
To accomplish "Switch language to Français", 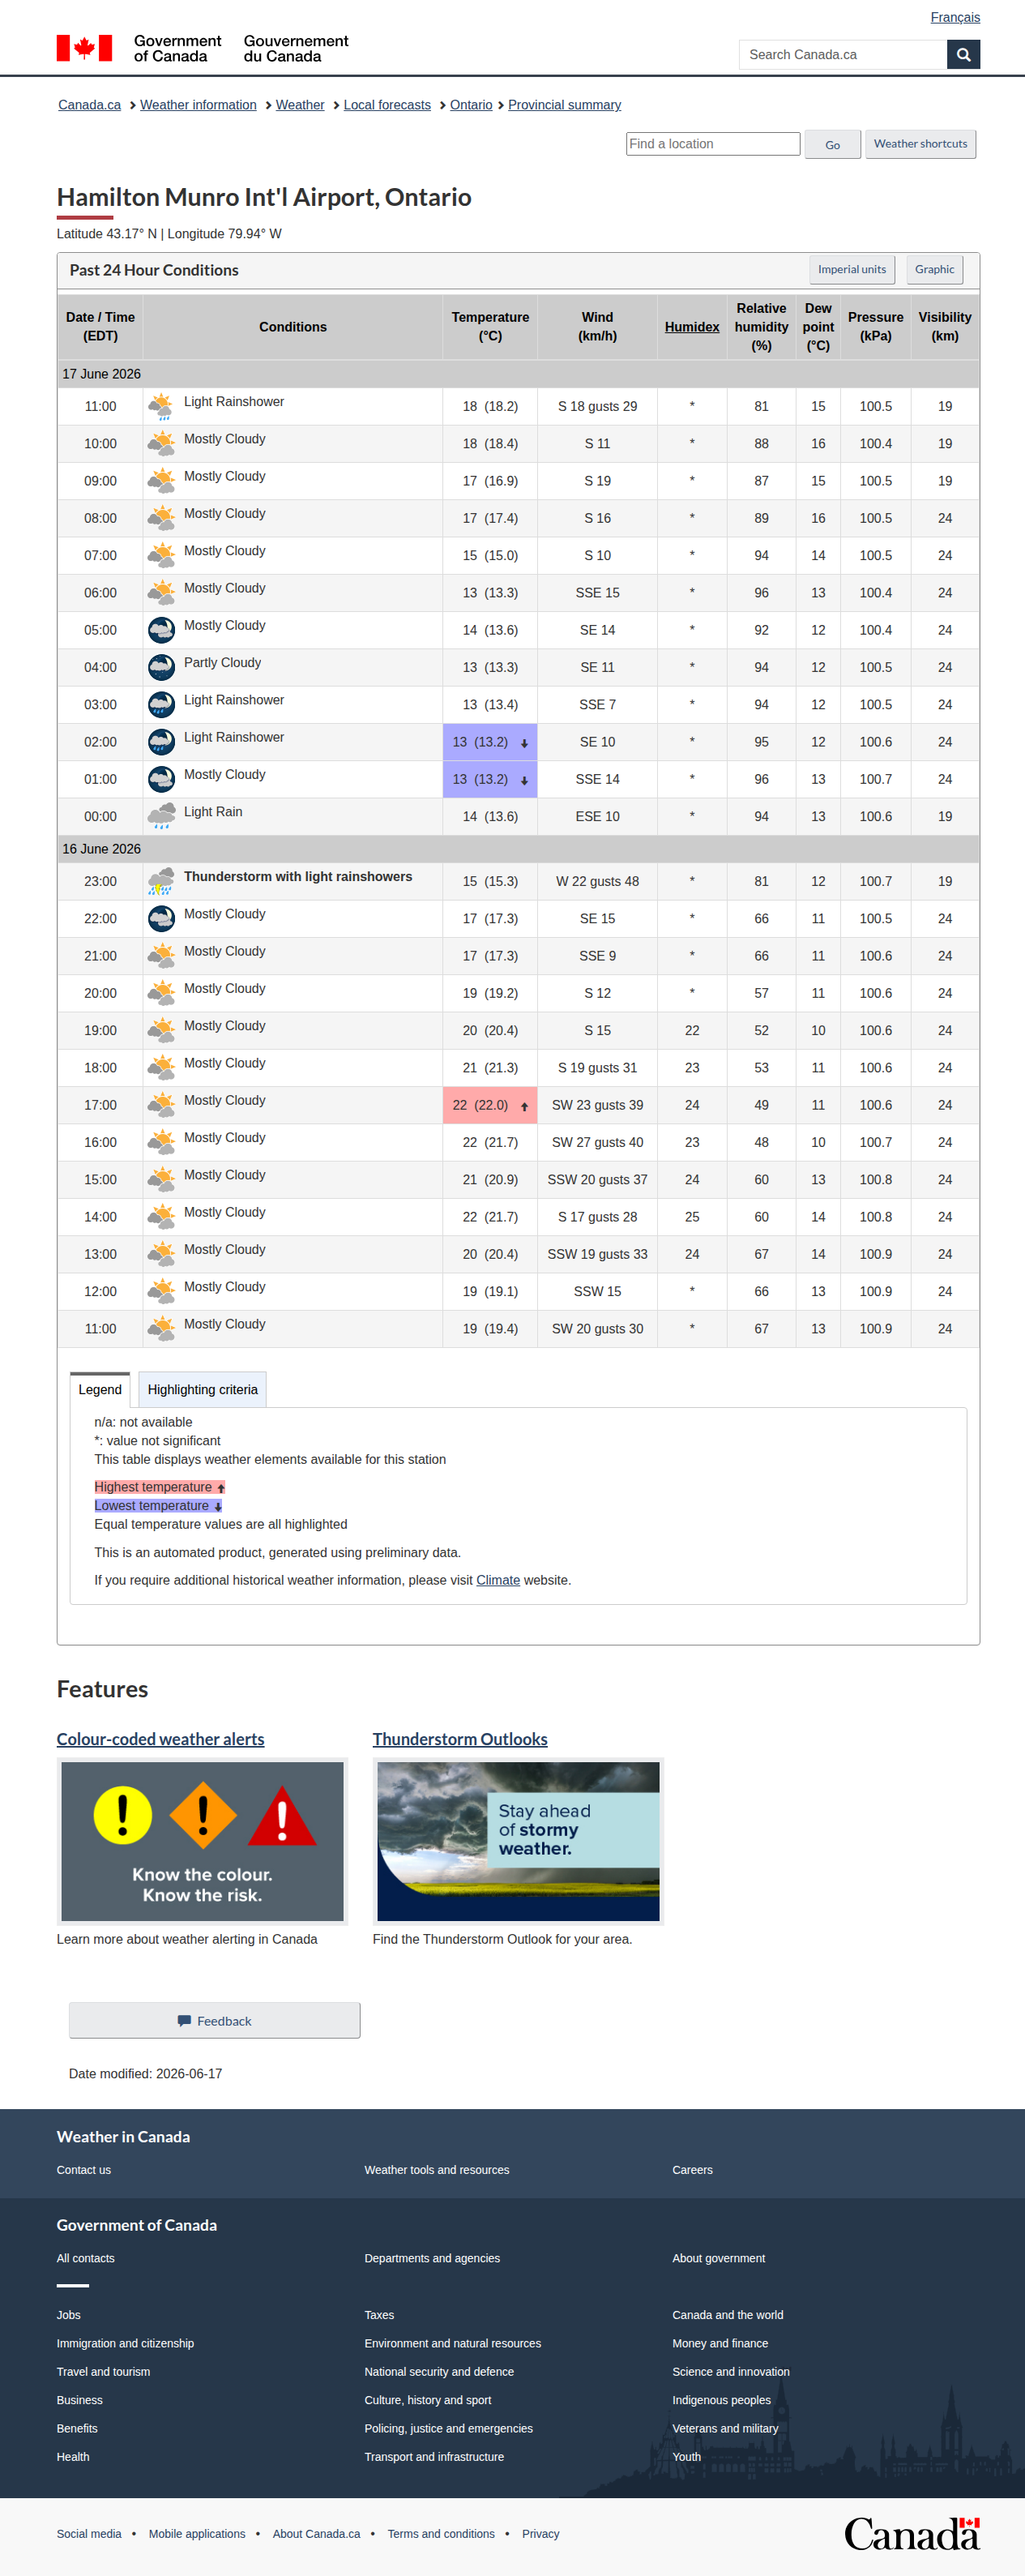I will (x=955, y=17).
